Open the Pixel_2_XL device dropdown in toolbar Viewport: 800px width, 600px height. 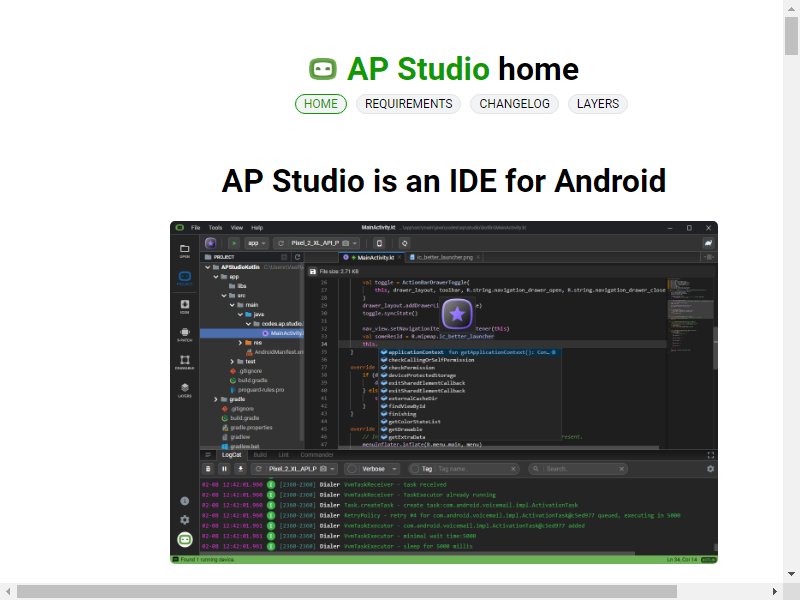pyautogui.click(x=324, y=243)
